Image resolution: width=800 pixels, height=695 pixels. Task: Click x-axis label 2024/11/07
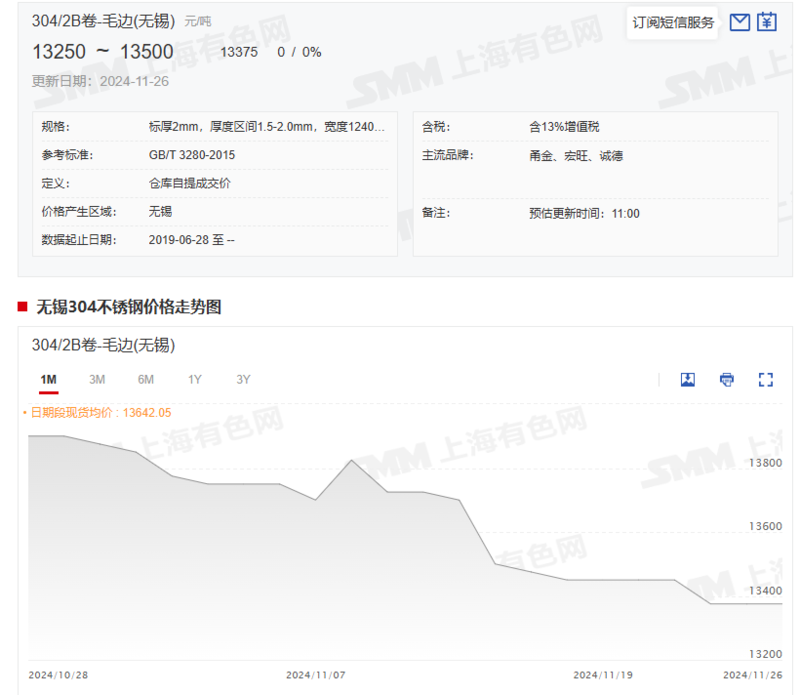pyautogui.click(x=316, y=675)
